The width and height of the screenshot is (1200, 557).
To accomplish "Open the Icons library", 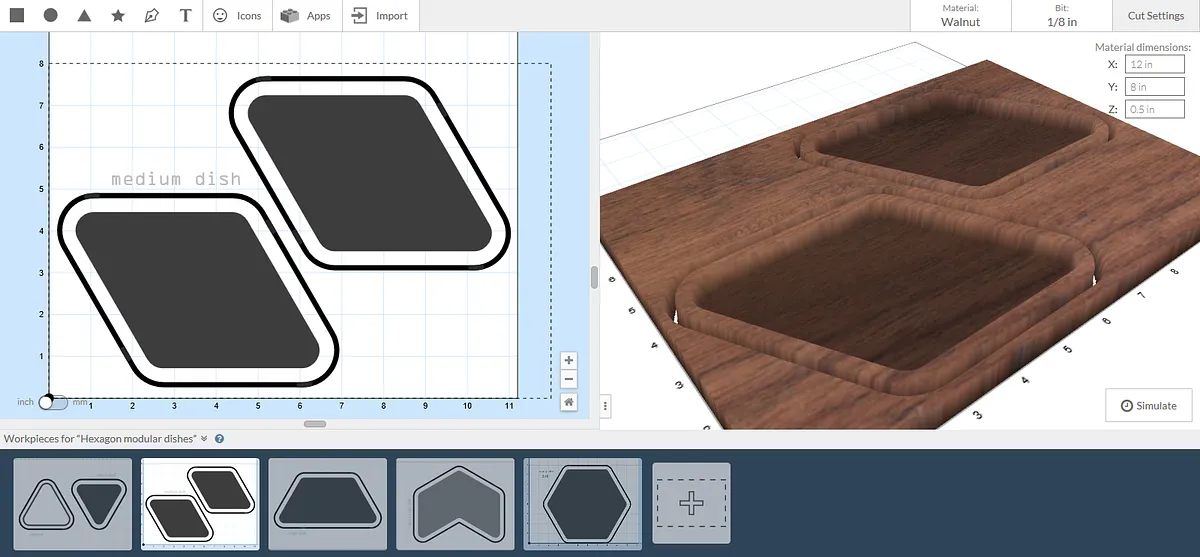I will click(x=237, y=16).
